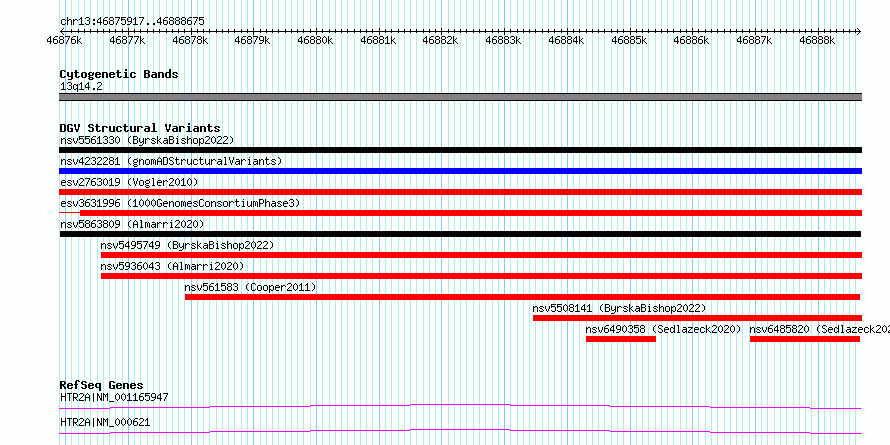The image size is (890, 445).
Task: Click the 46881k ruler tick label
Action: point(378,40)
